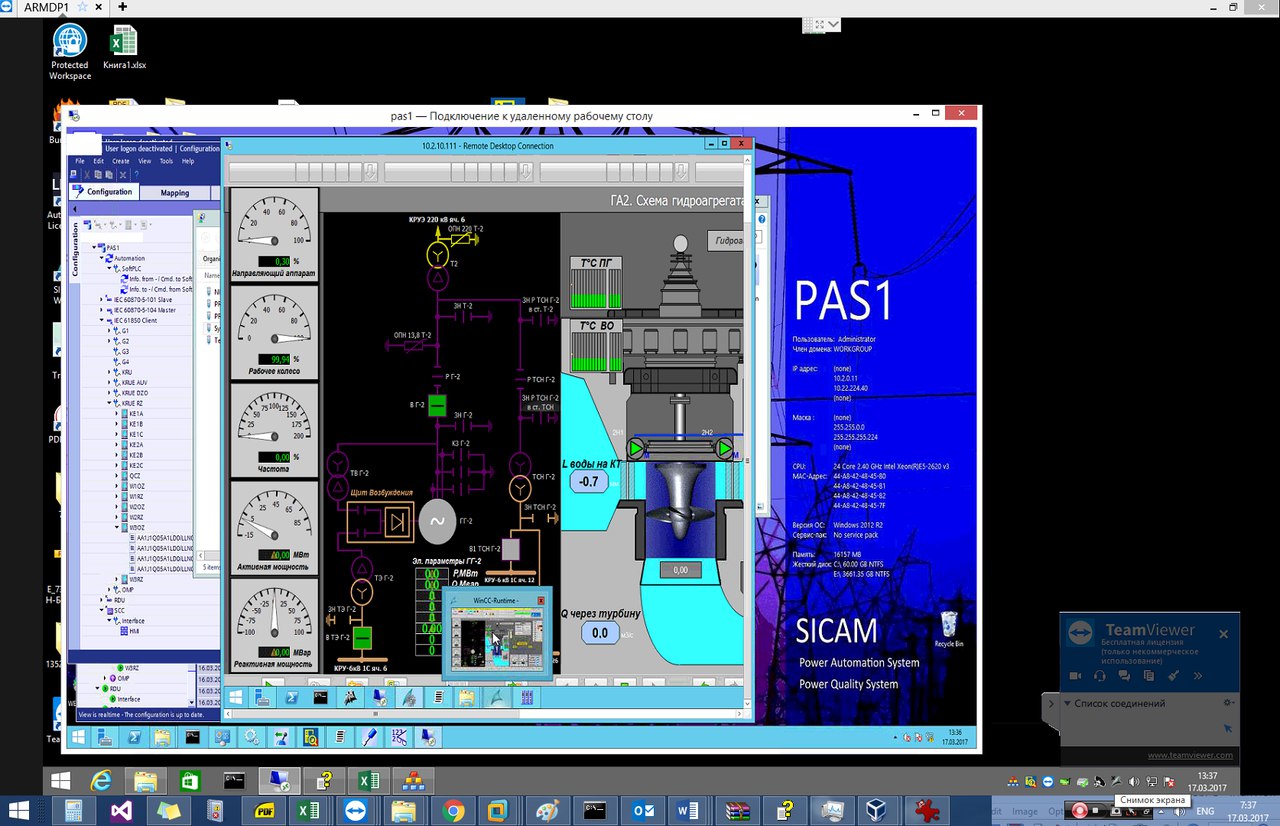Open Google Chrome from the taskbar

453,810
